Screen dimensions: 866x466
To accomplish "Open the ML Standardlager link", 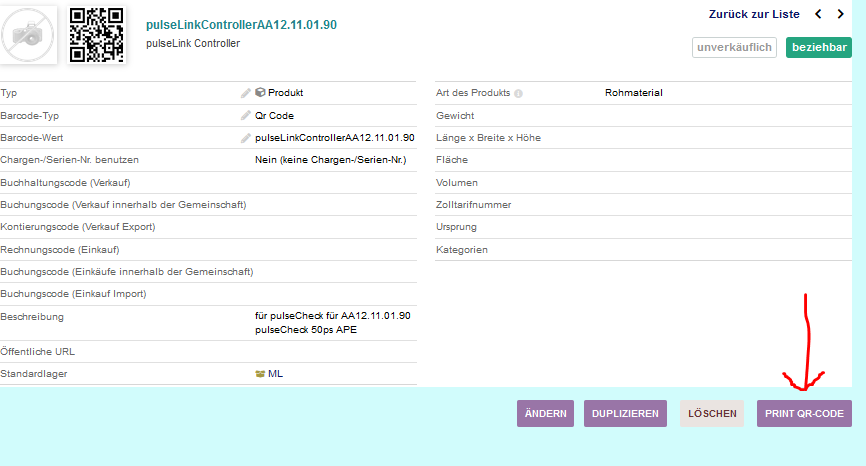I will tap(275, 374).
